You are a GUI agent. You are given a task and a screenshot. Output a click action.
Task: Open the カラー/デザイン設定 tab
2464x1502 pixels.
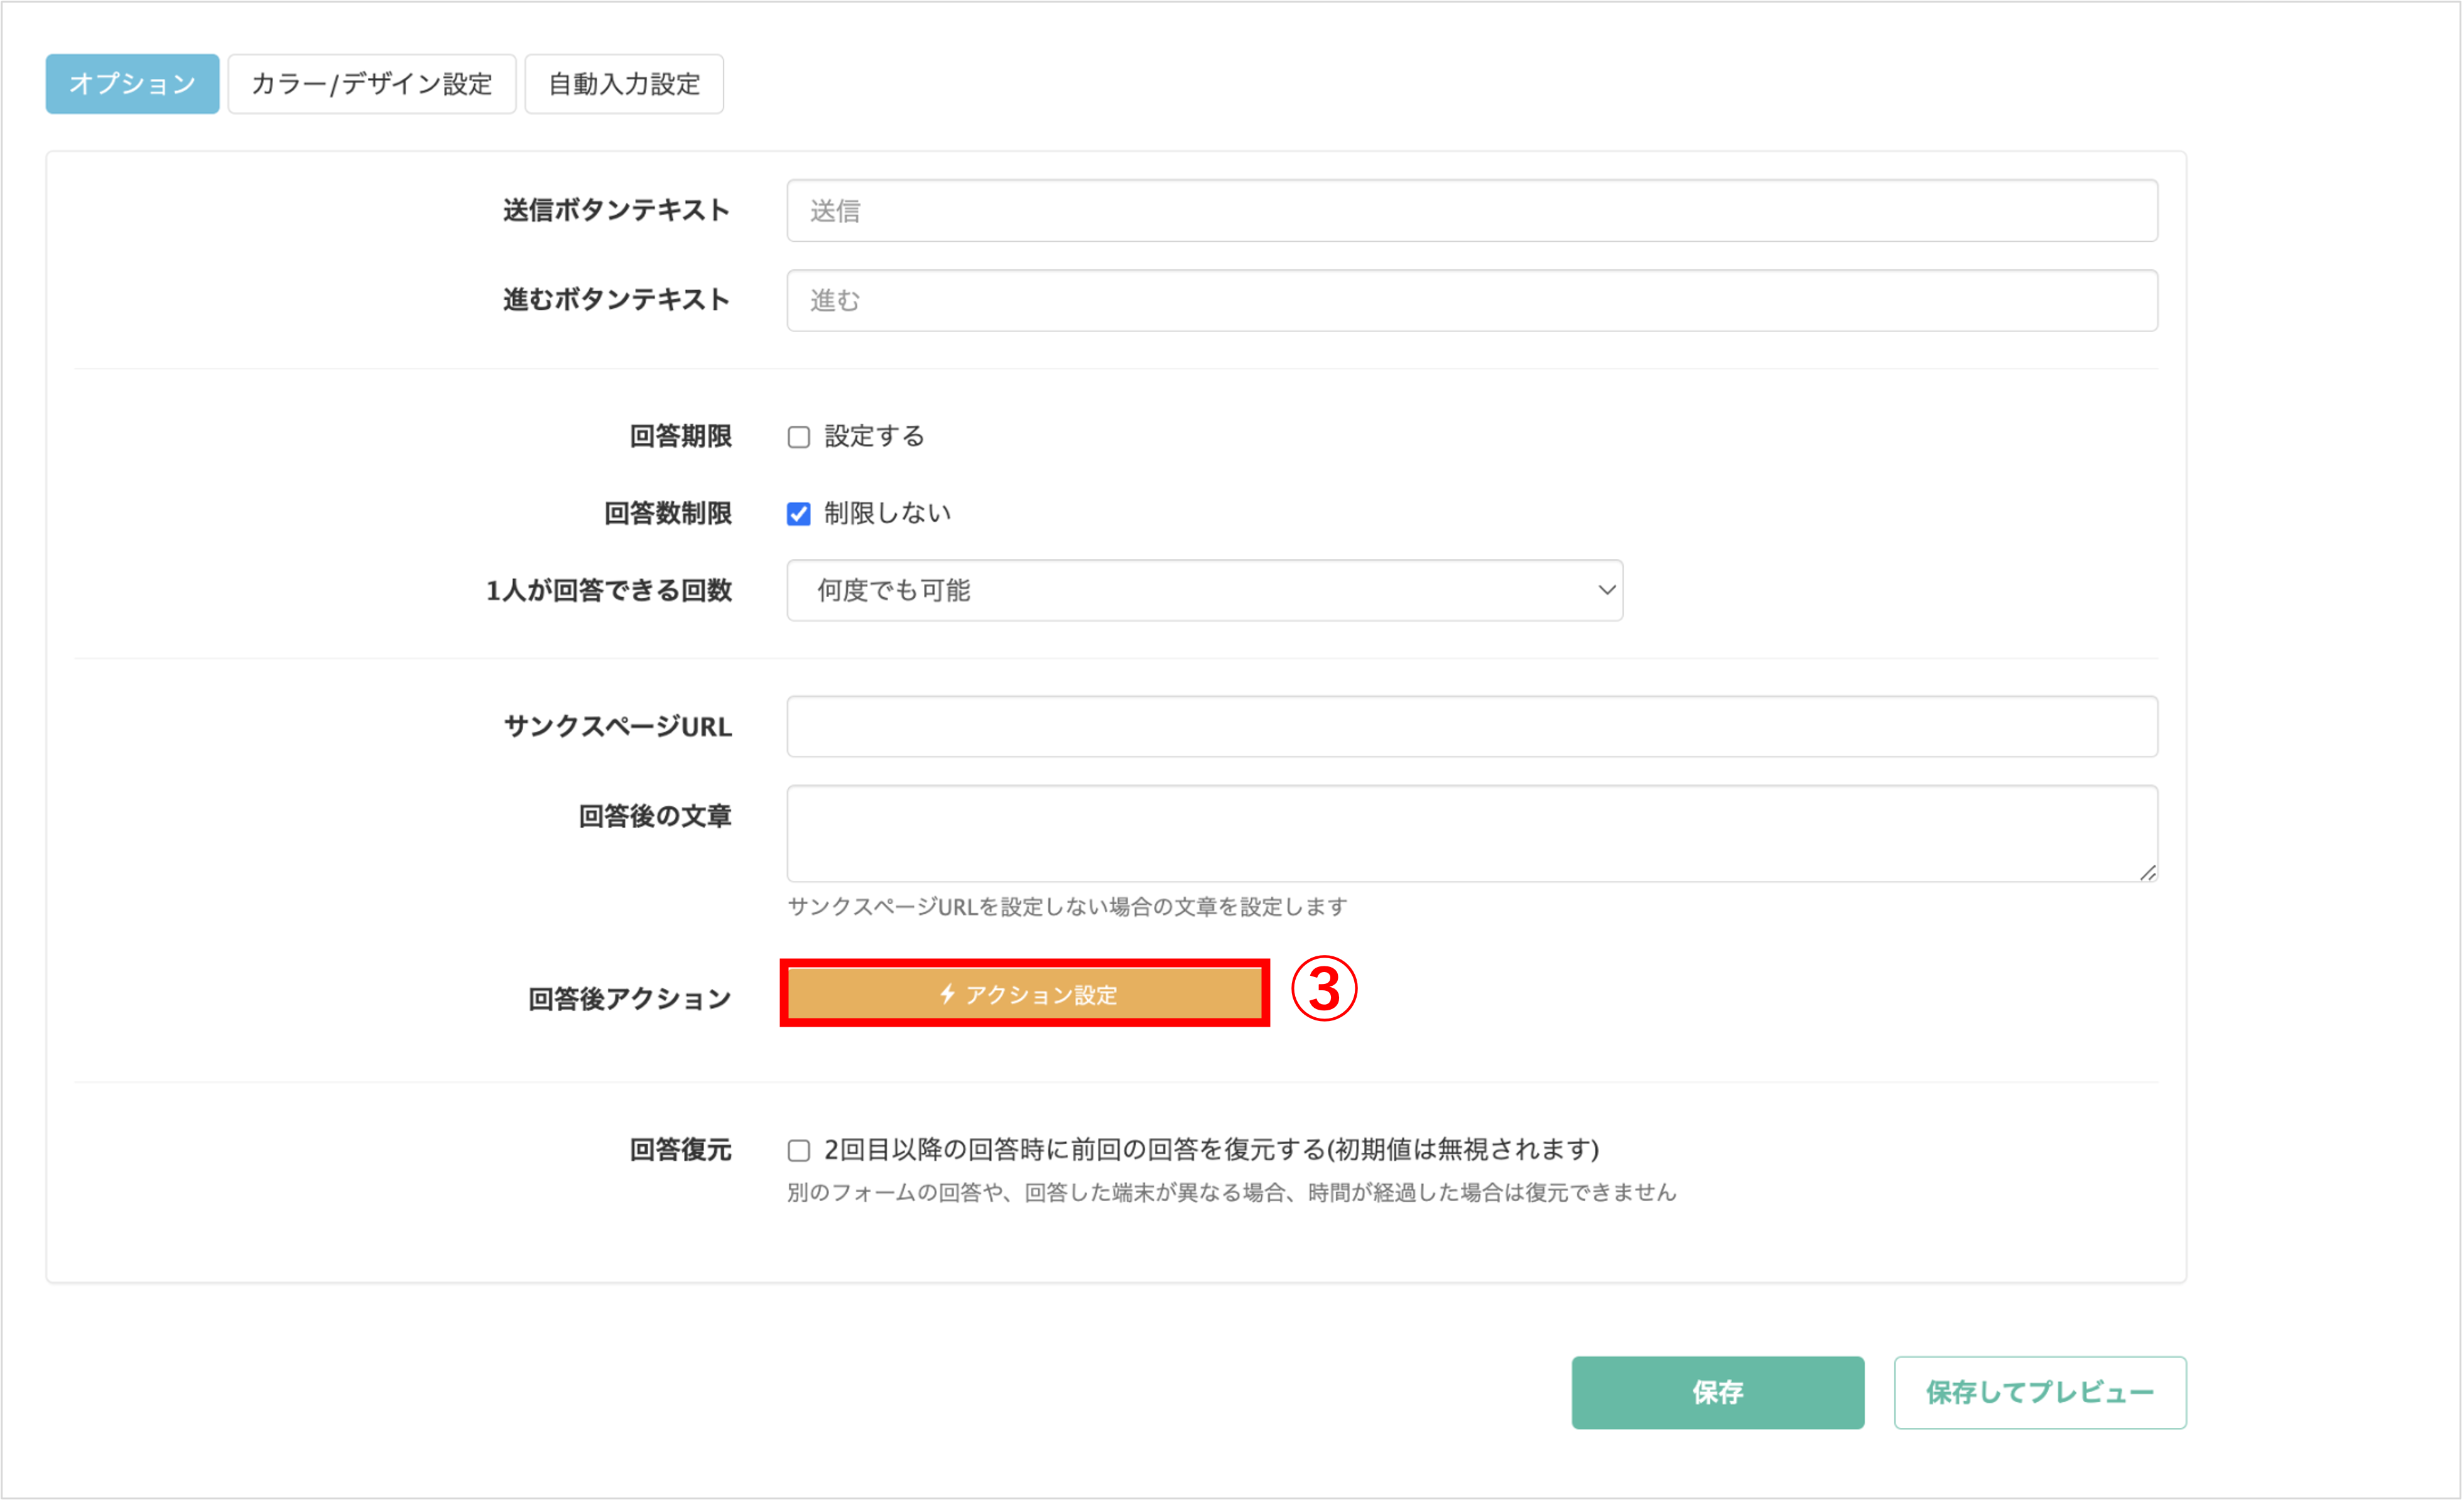(372, 84)
